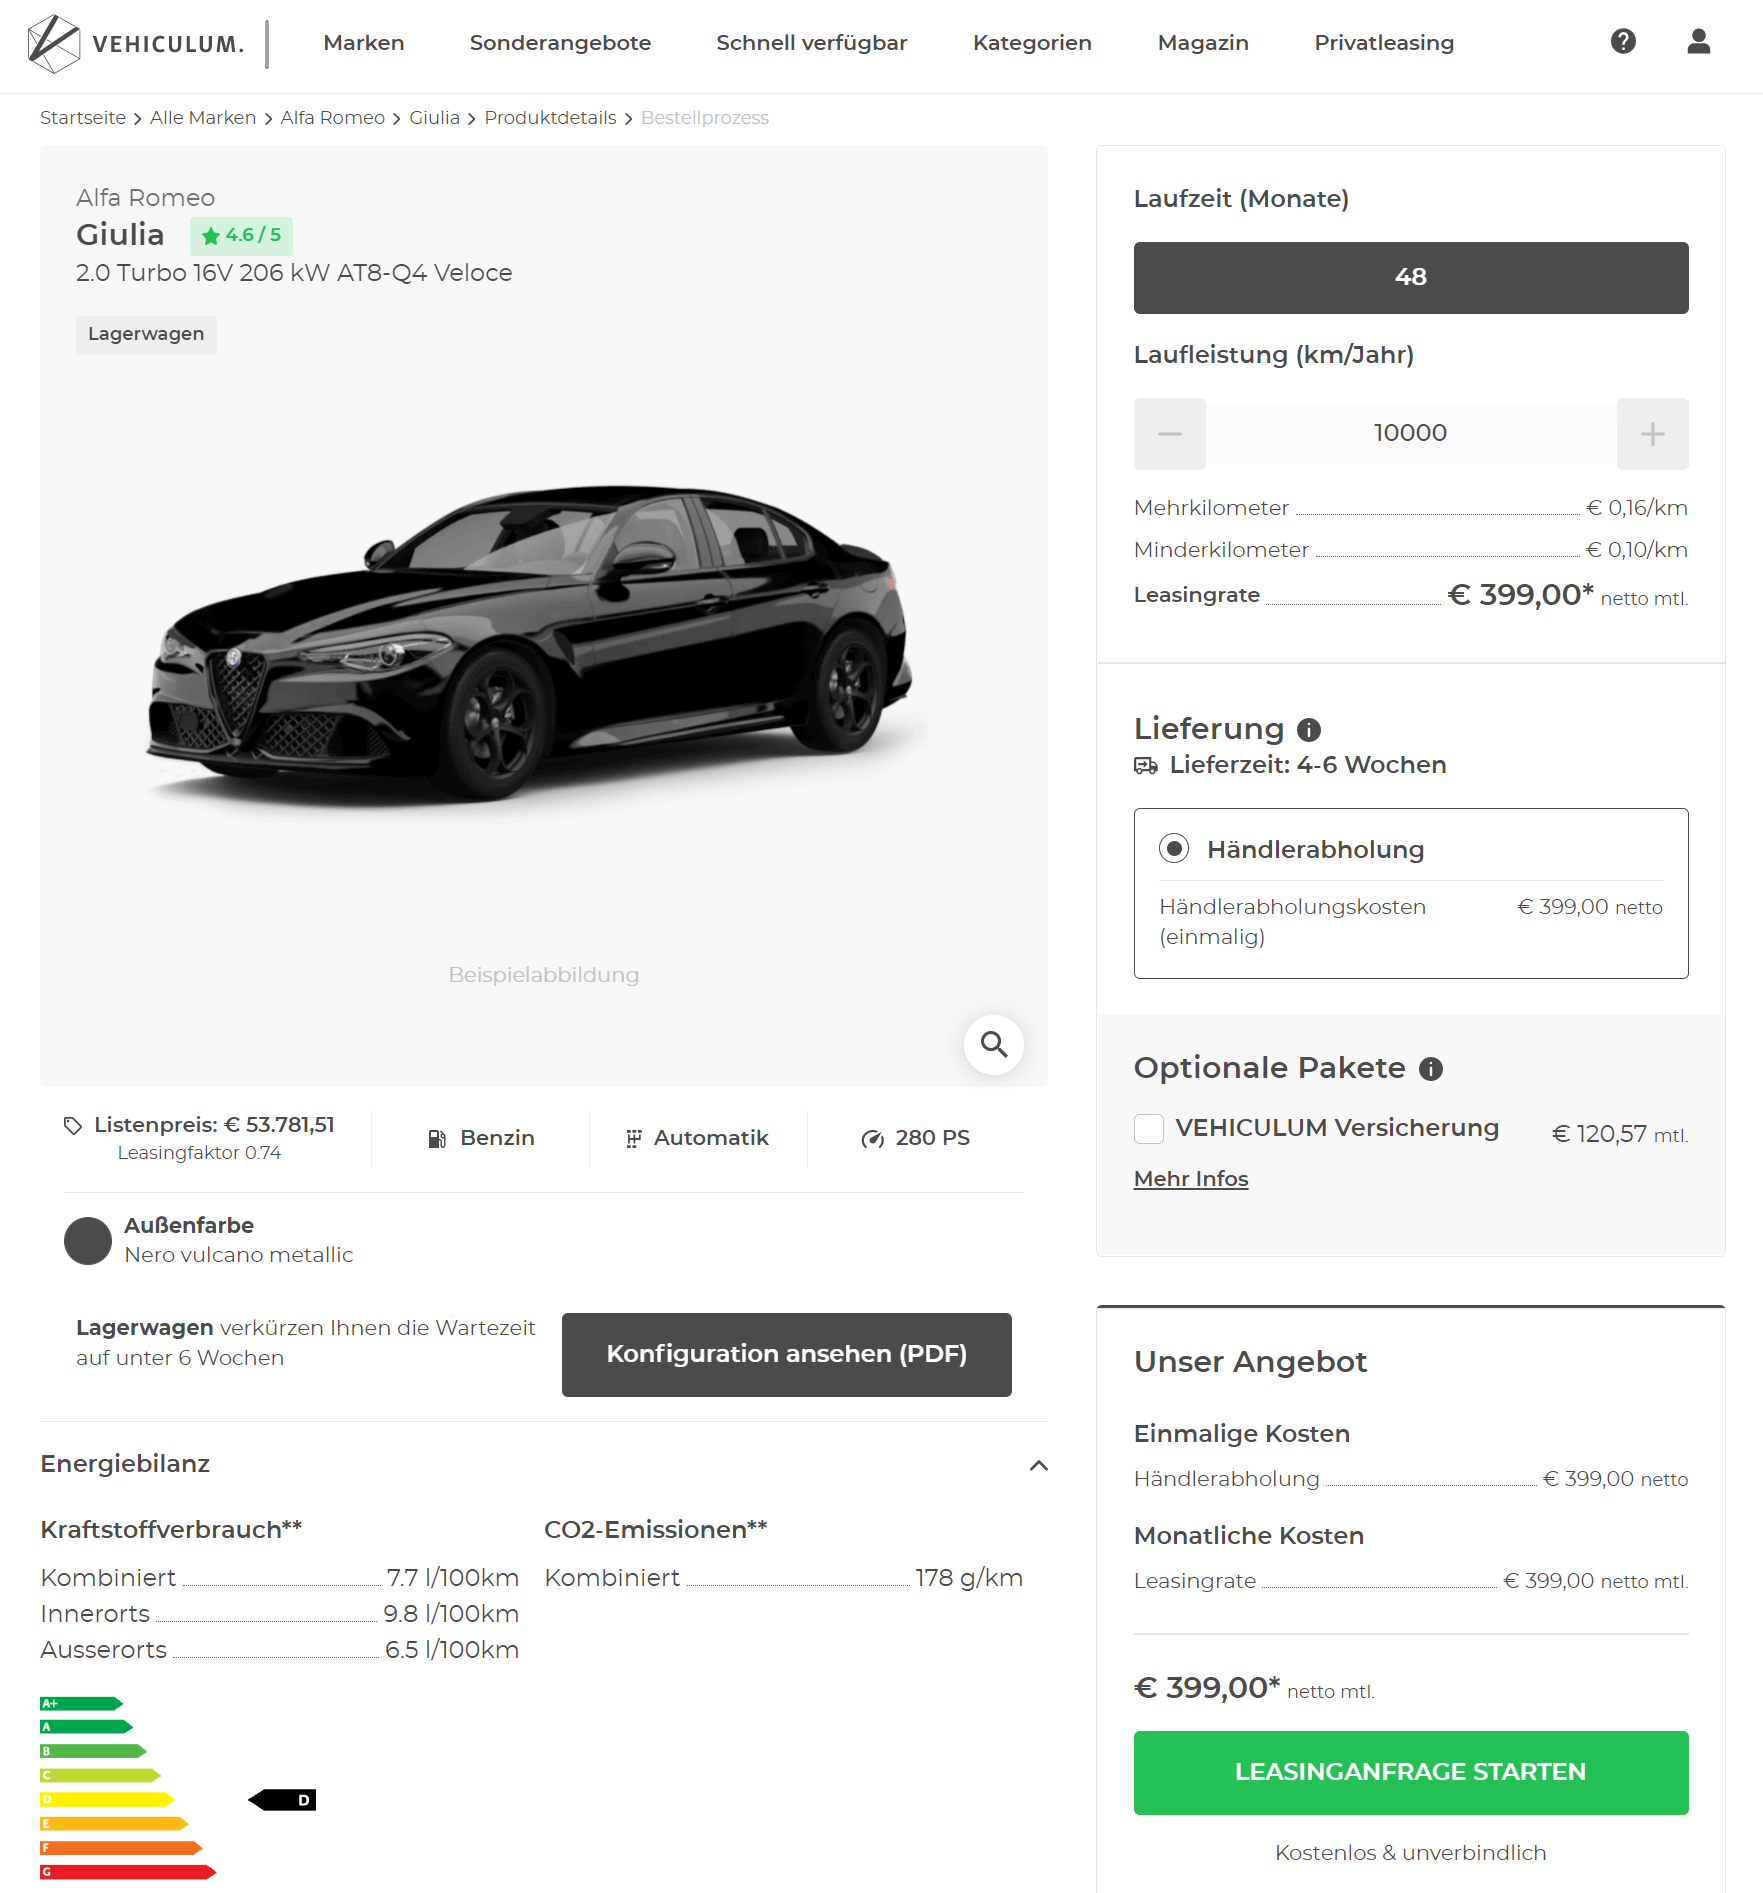Increase Laufleistung with the plus button

tap(1652, 434)
